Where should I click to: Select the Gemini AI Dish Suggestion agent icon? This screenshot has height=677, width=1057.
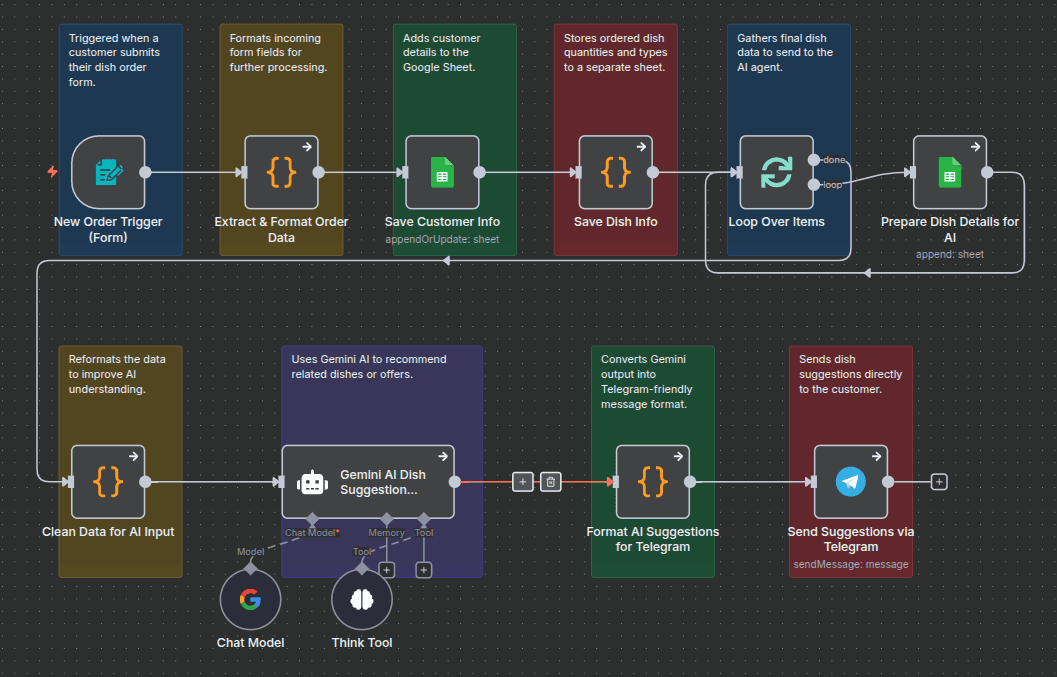[x=312, y=482]
